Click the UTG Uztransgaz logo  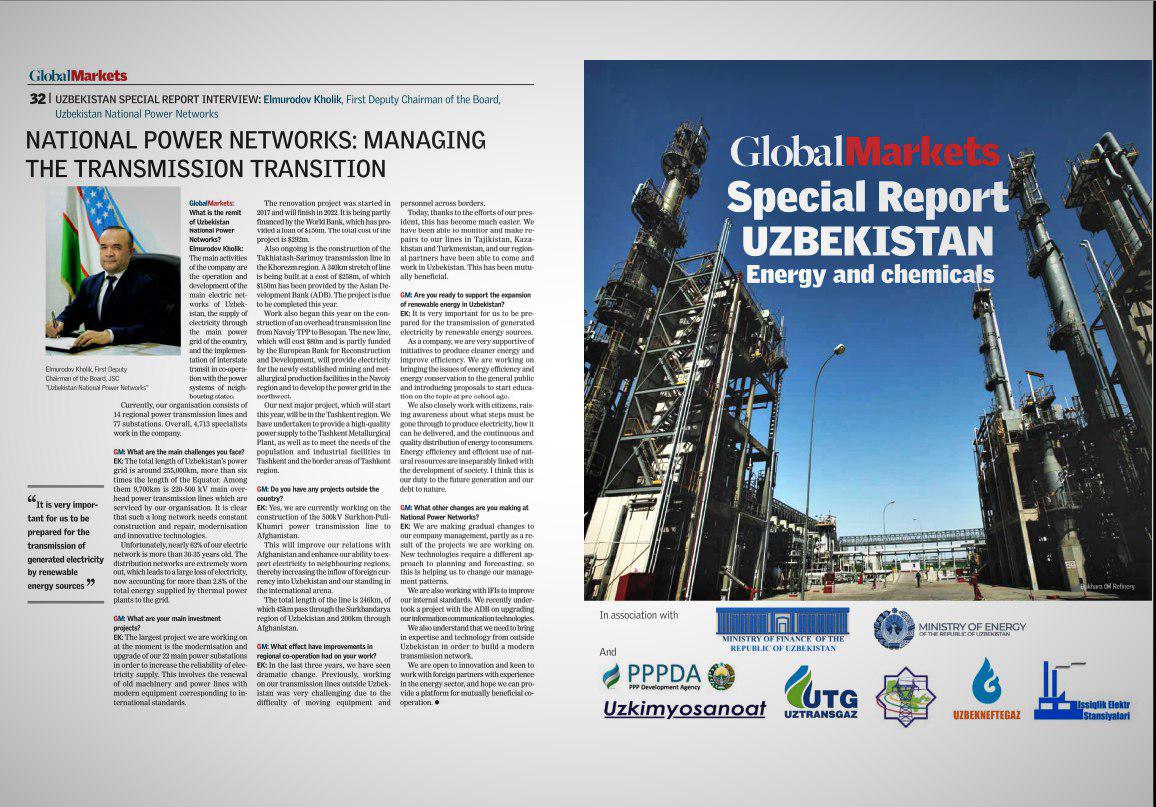[x=821, y=693]
